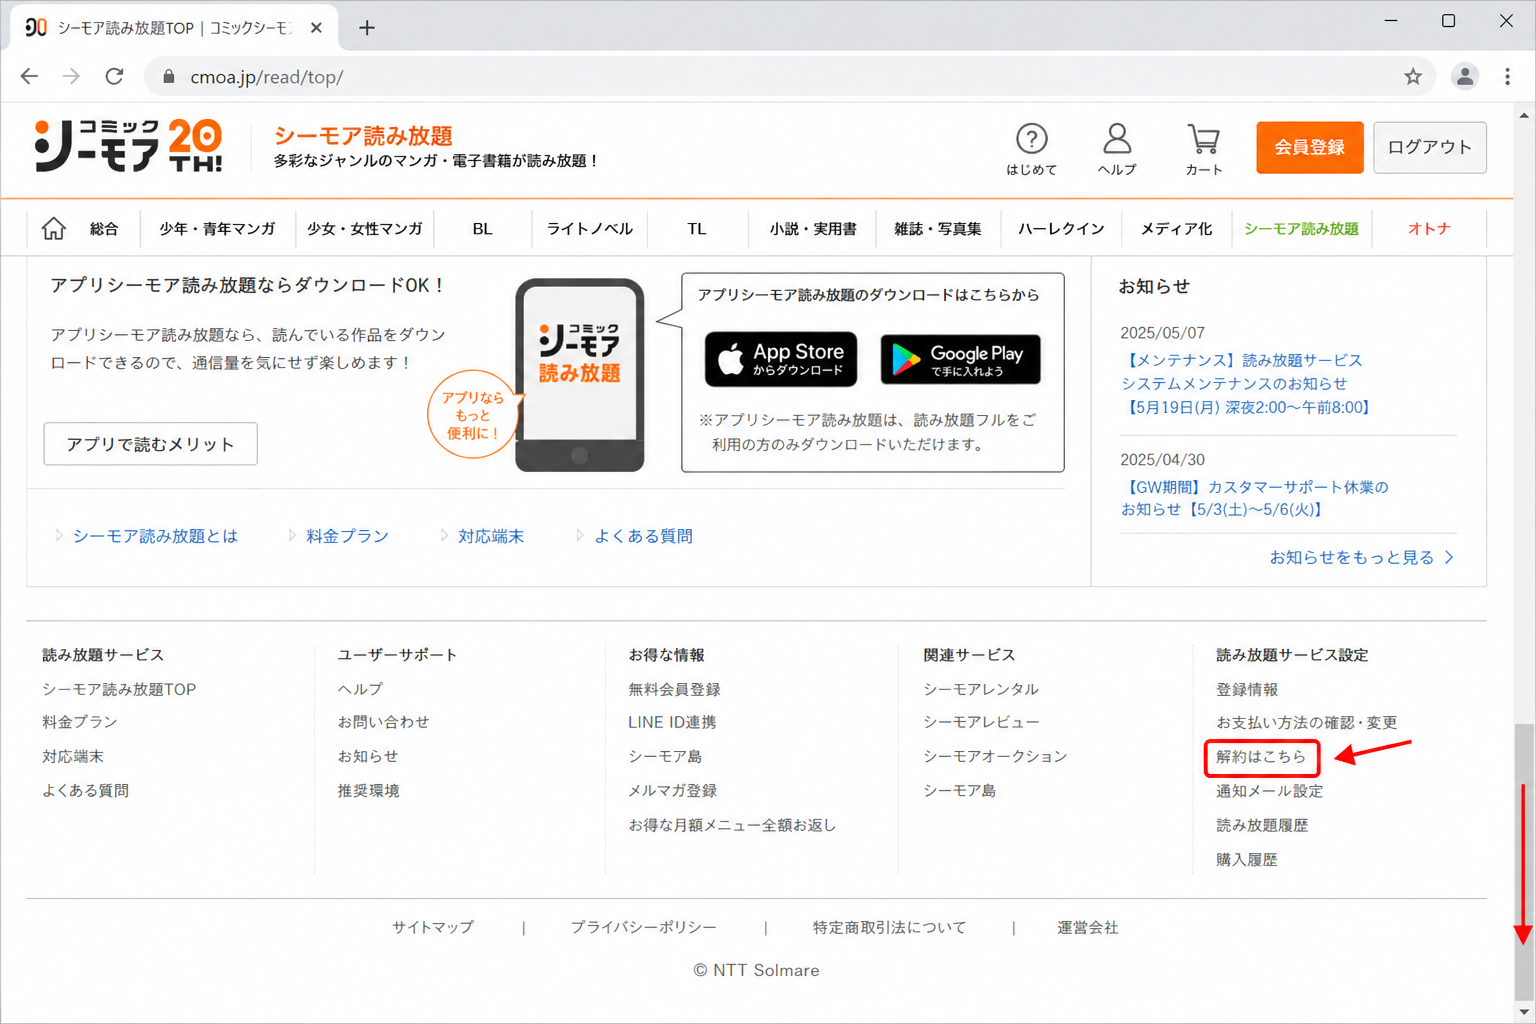This screenshot has width=1536, height=1024.
Task: Open footer お問い合わせ link
Action: [x=383, y=722]
